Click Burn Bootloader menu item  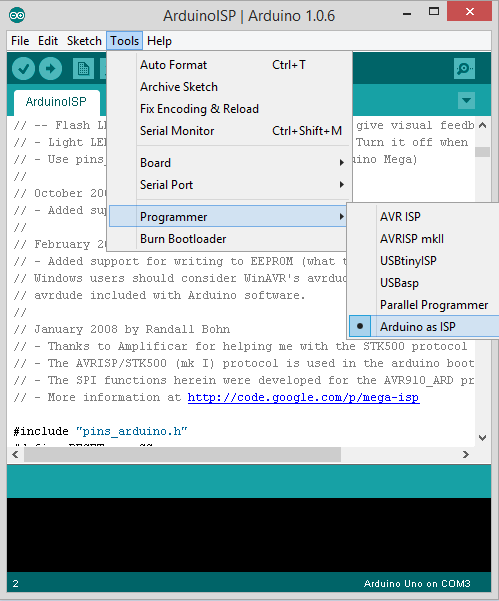(x=228, y=239)
